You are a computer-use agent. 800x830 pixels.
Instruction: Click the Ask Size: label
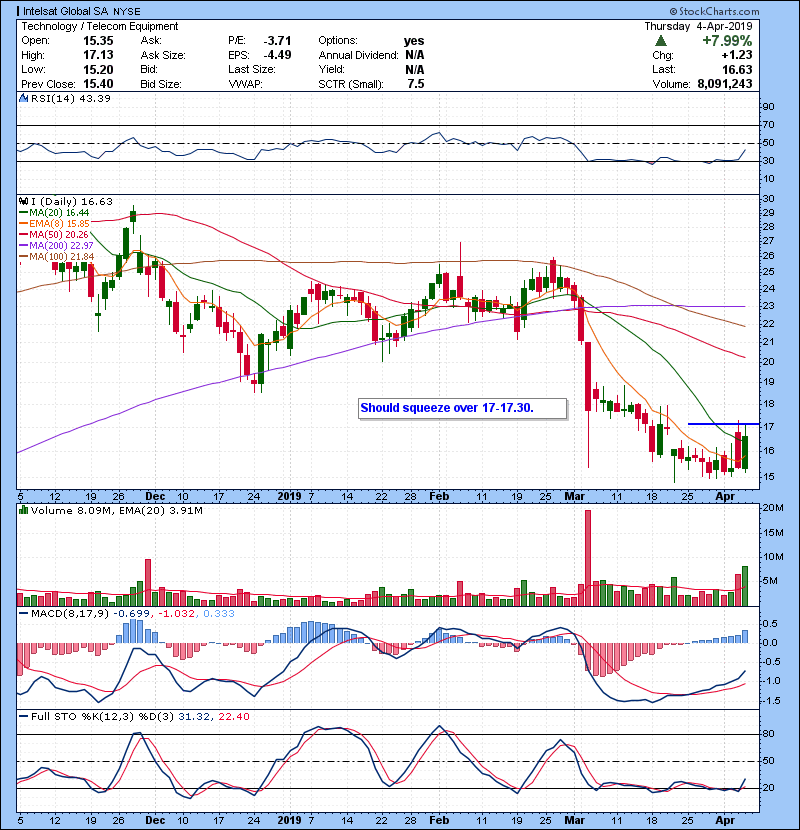(x=163, y=55)
